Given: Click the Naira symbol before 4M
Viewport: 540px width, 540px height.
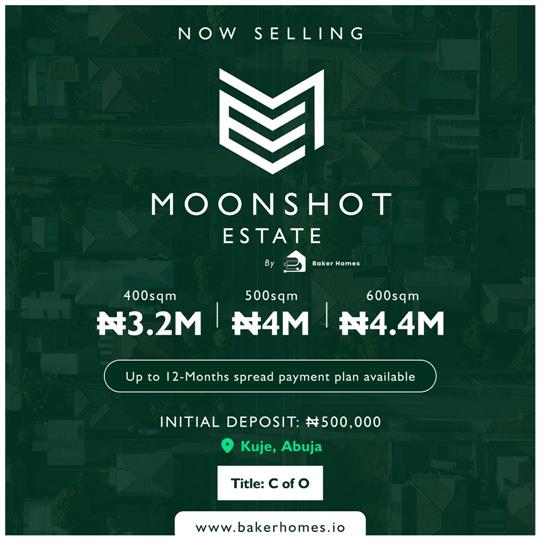Looking at the screenshot, I should tap(246, 324).
